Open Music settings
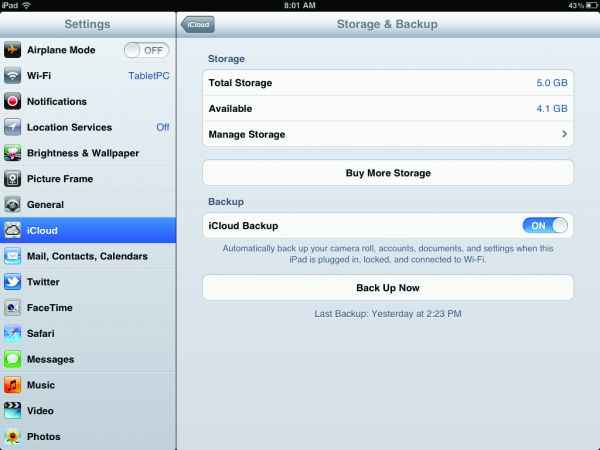This screenshot has height=450, width=600. coord(88,385)
